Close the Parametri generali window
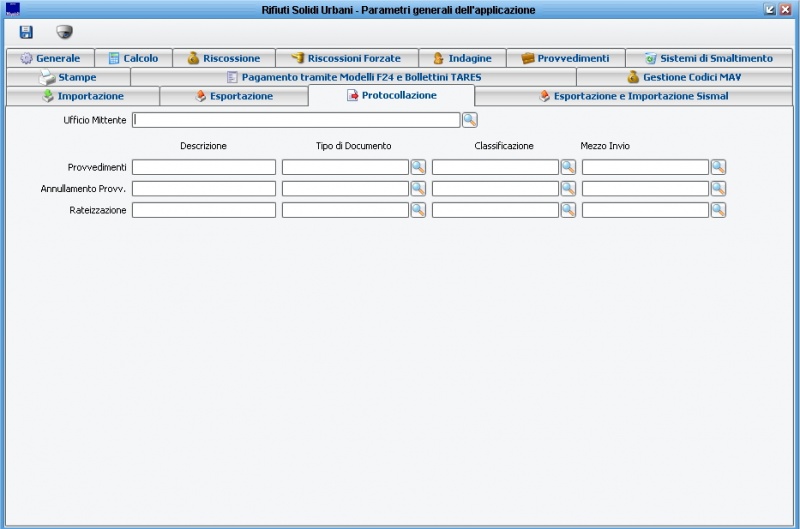The image size is (800, 529). click(785, 9)
